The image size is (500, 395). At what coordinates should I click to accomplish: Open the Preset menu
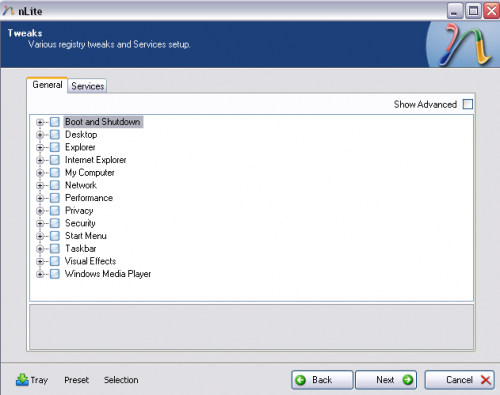click(x=77, y=380)
